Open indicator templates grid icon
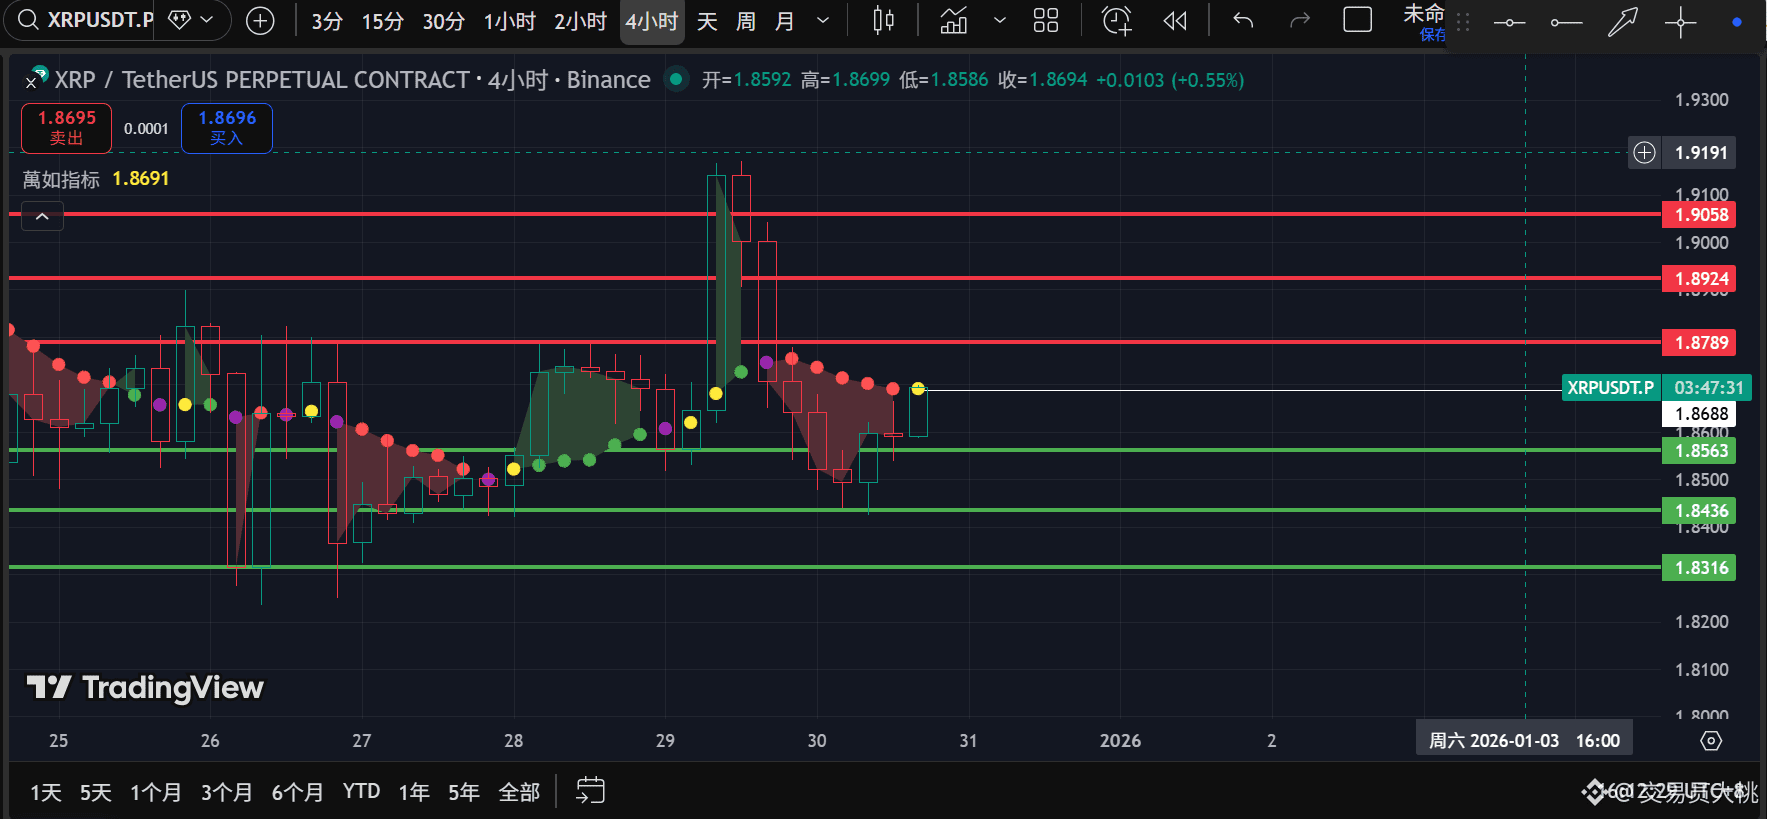 (1046, 20)
